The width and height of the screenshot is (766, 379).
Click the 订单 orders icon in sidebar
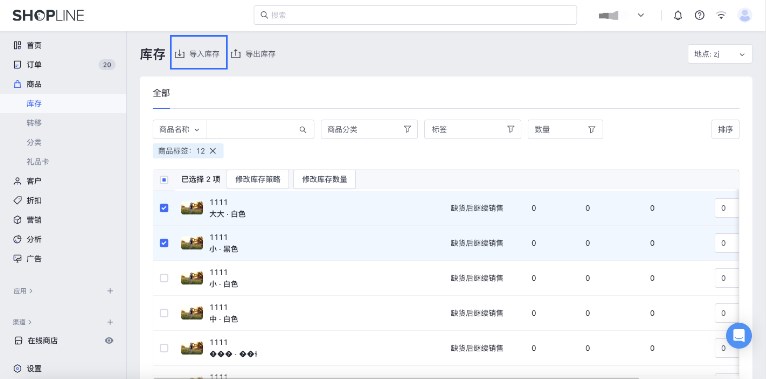coord(18,64)
